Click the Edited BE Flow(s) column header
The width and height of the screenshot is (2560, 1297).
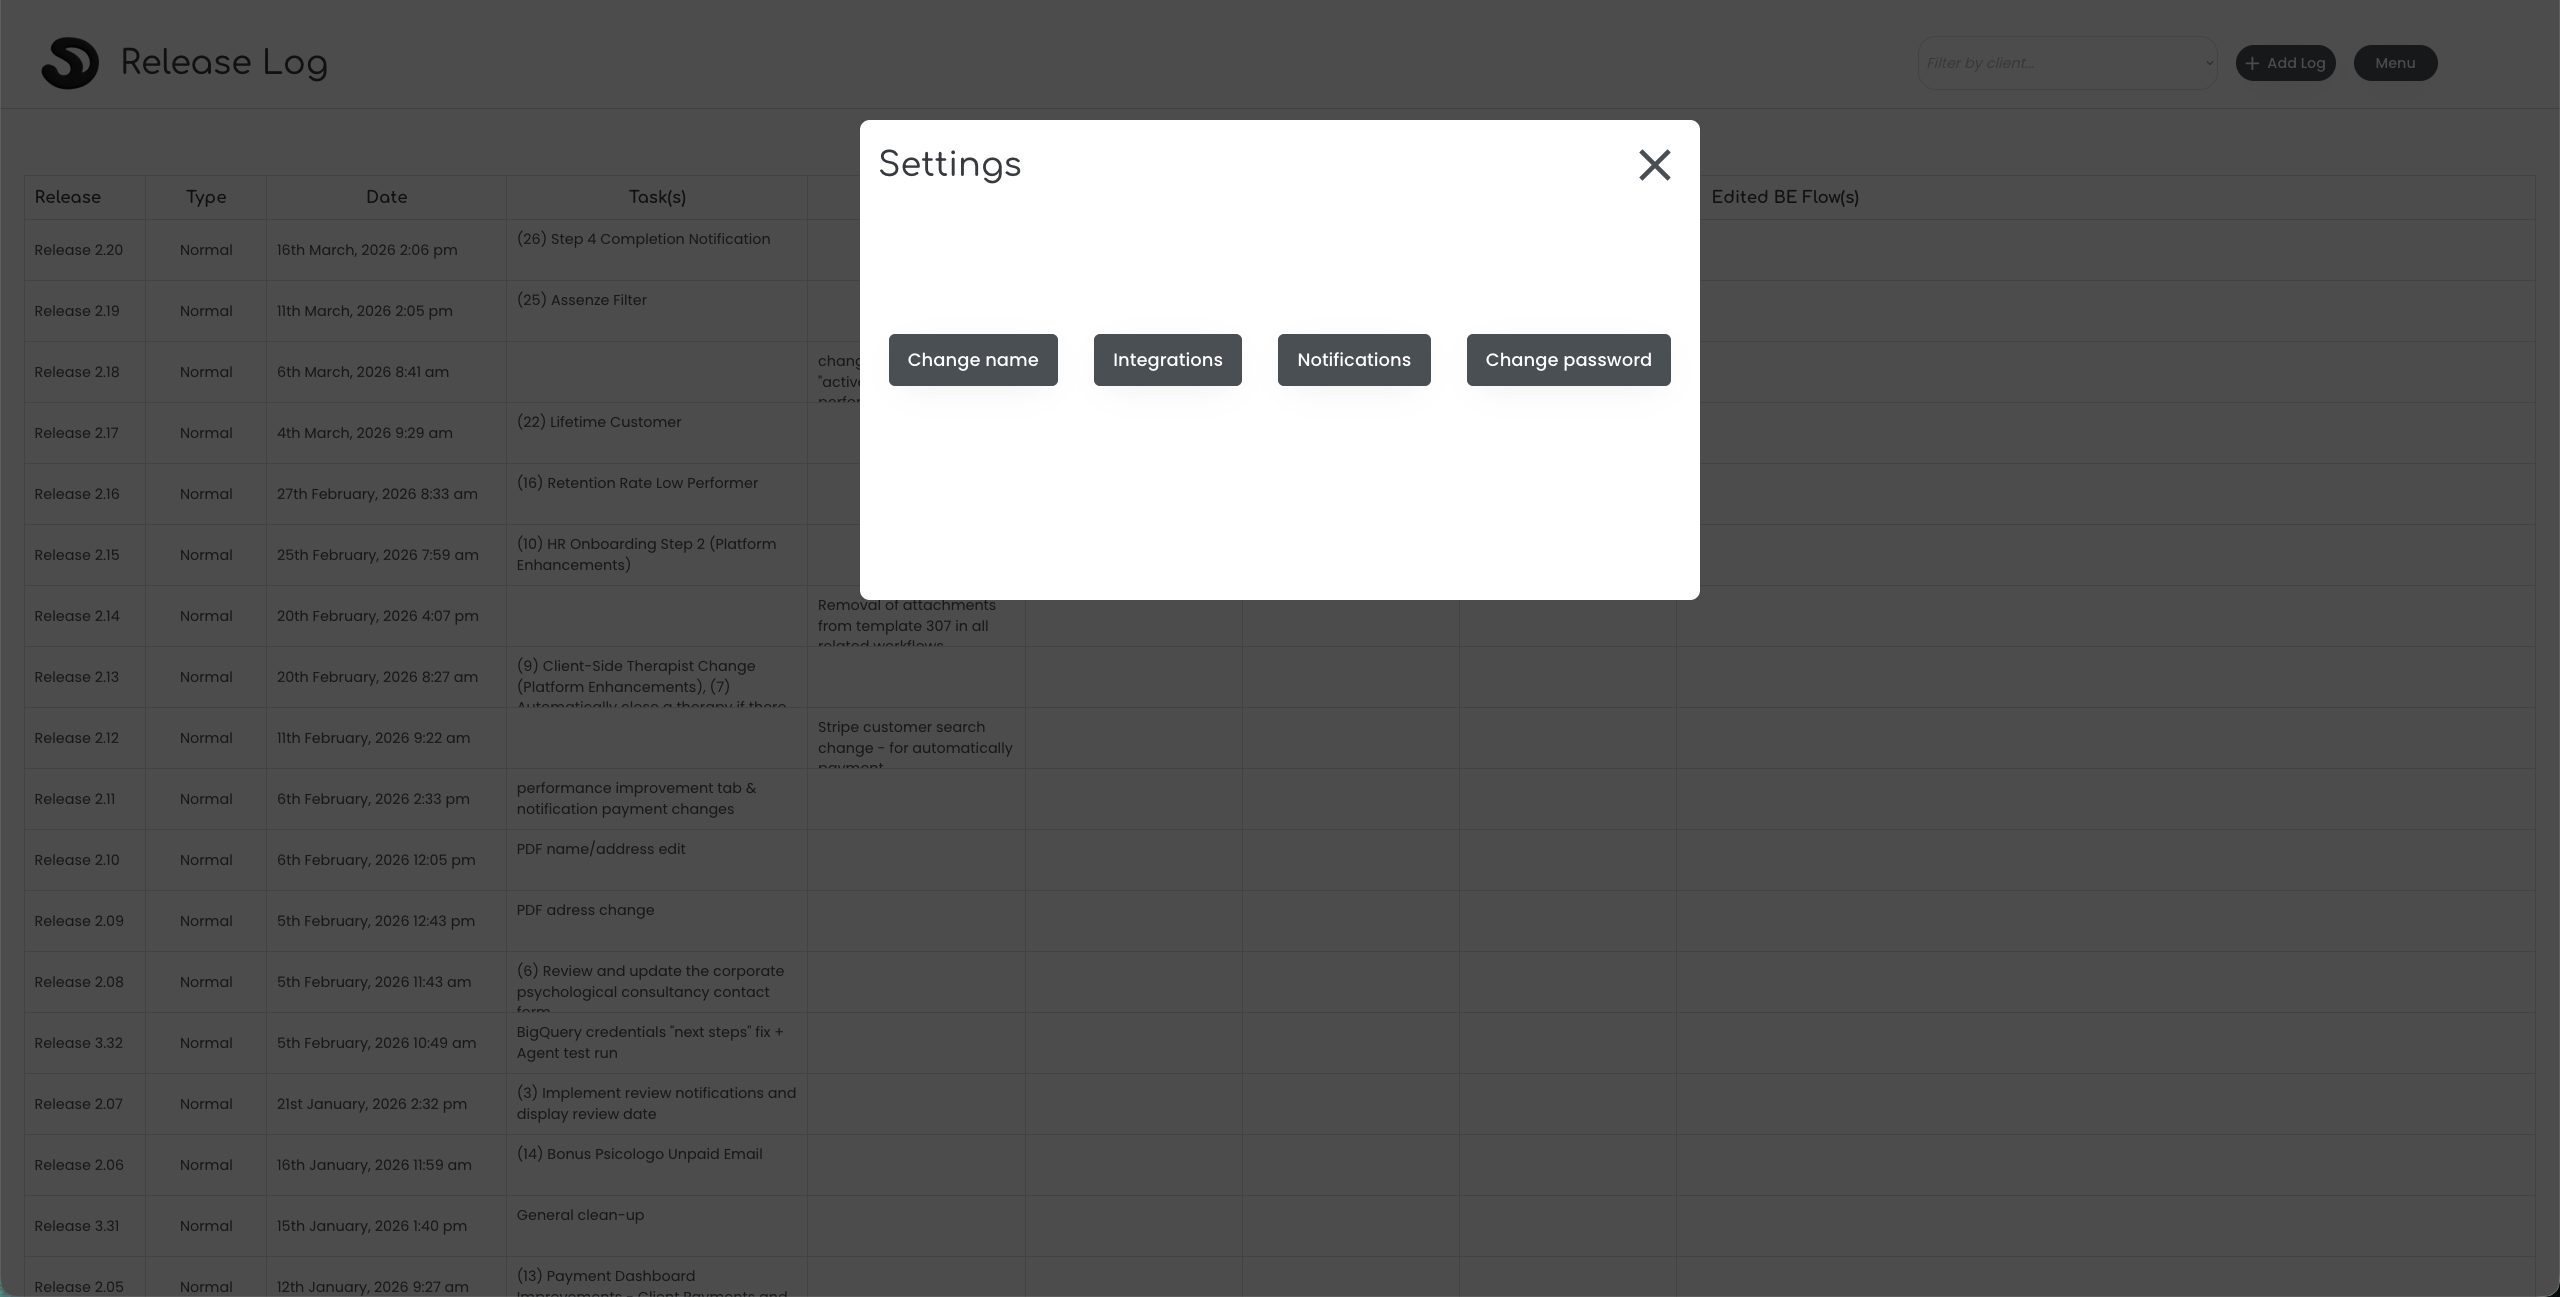[1785, 196]
